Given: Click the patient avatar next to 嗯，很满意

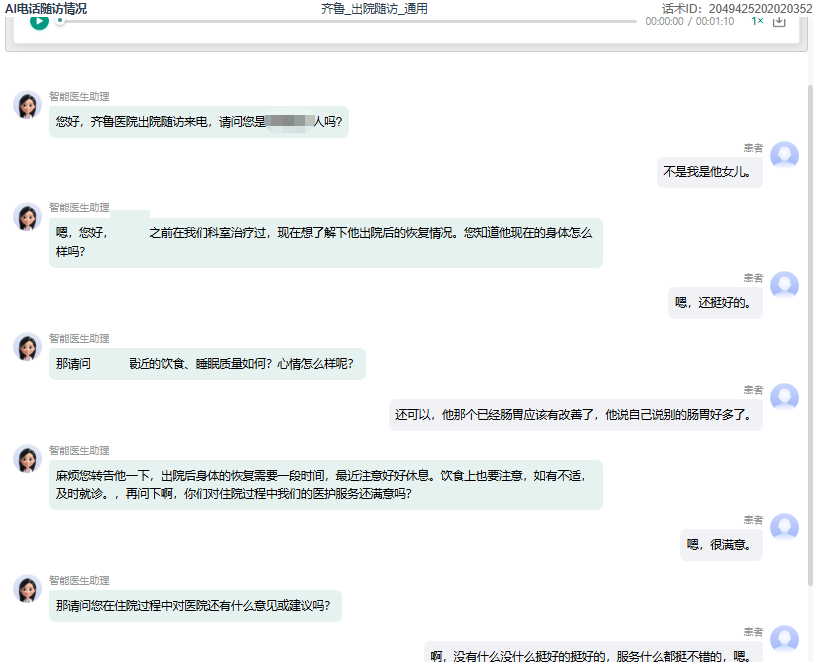Looking at the screenshot, I should [784, 528].
